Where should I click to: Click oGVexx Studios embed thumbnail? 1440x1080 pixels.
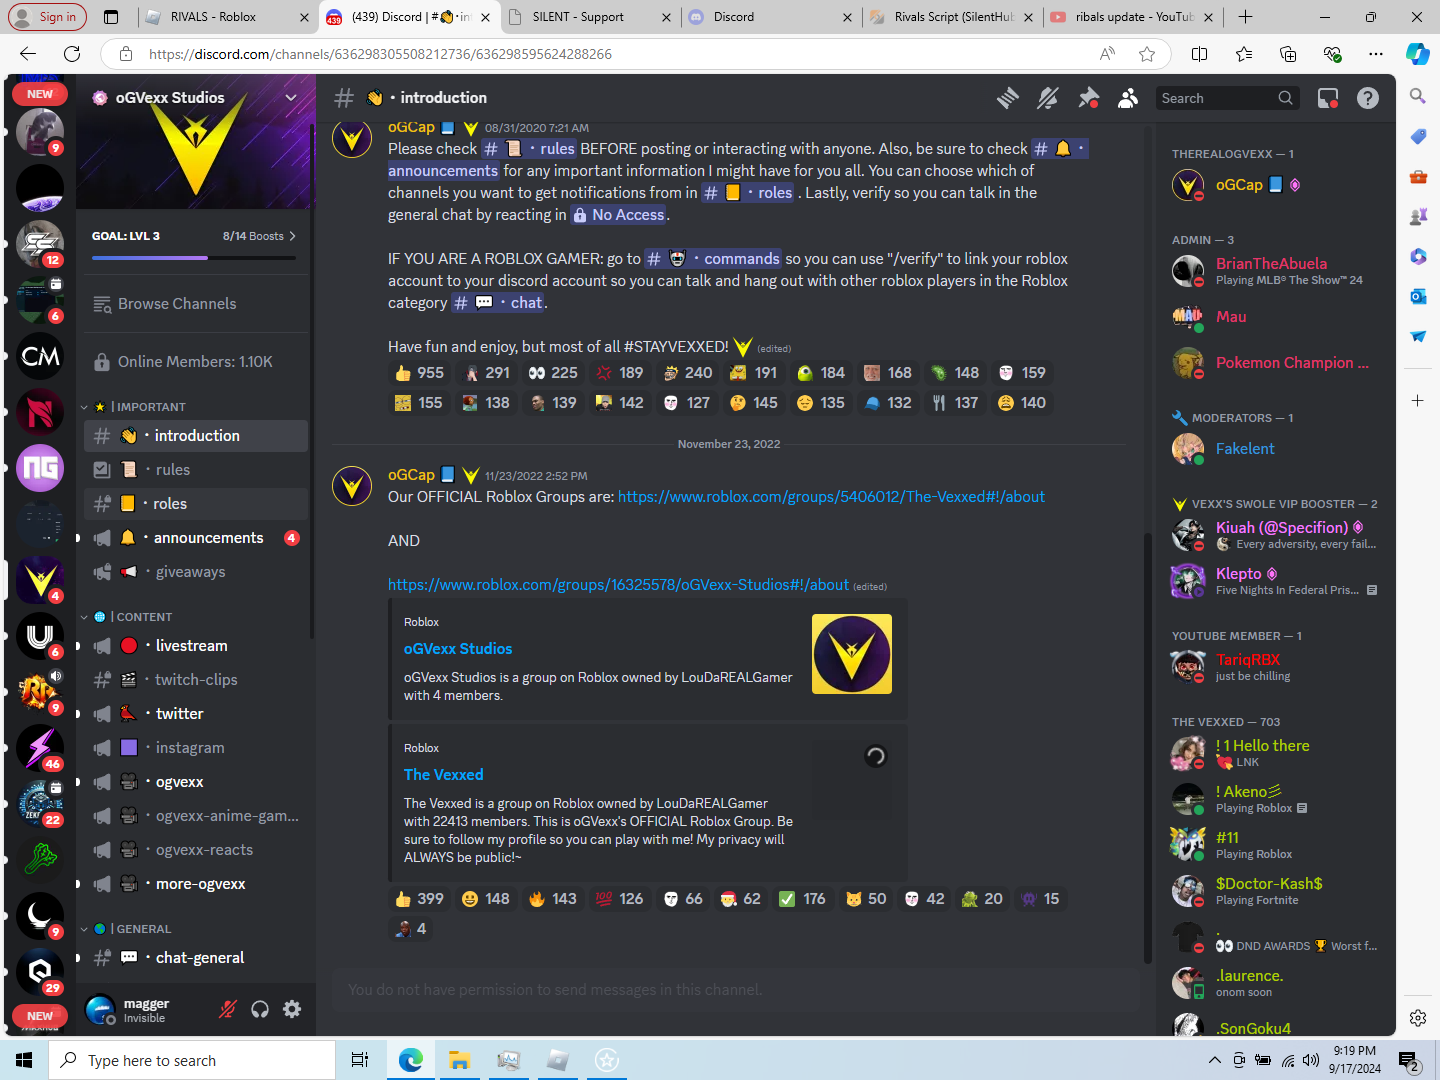click(852, 654)
